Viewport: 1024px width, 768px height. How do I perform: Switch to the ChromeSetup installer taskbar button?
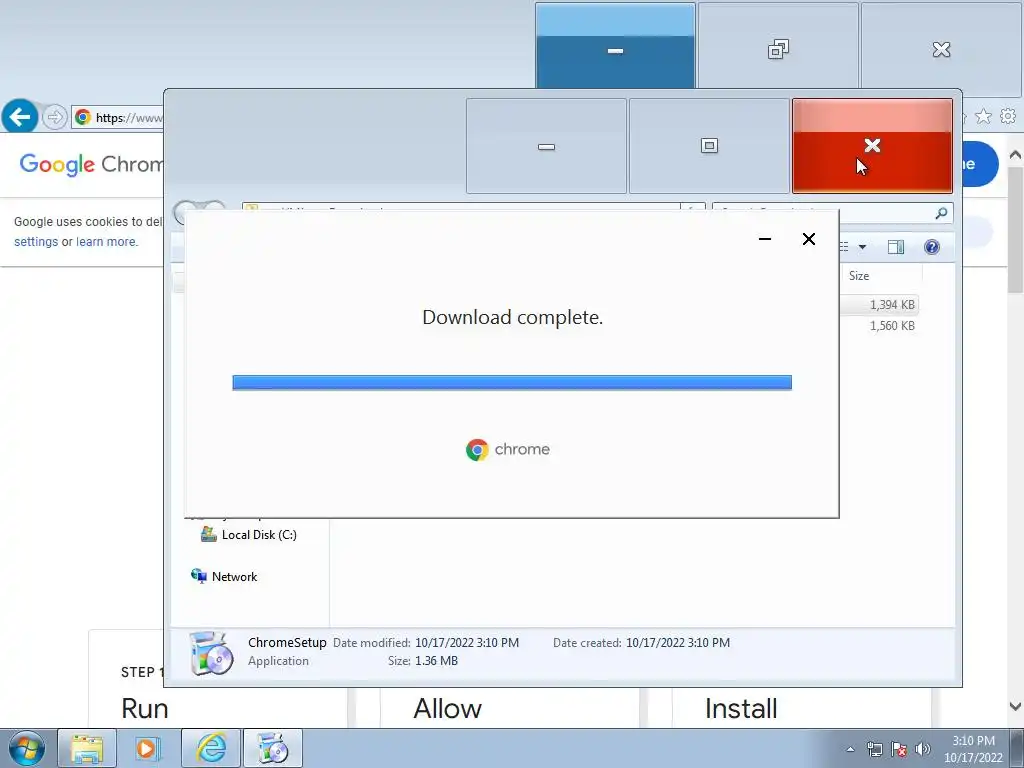[x=273, y=748]
